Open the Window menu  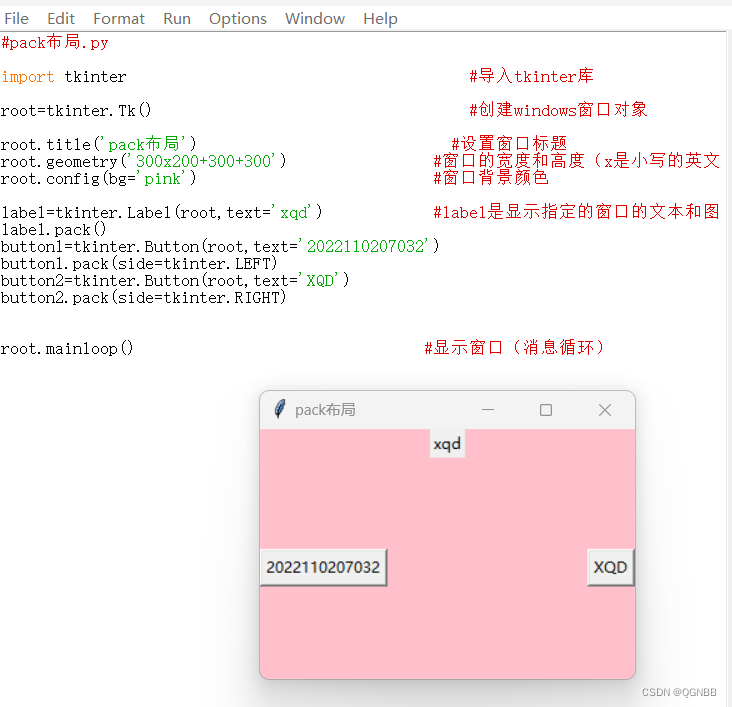click(315, 19)
